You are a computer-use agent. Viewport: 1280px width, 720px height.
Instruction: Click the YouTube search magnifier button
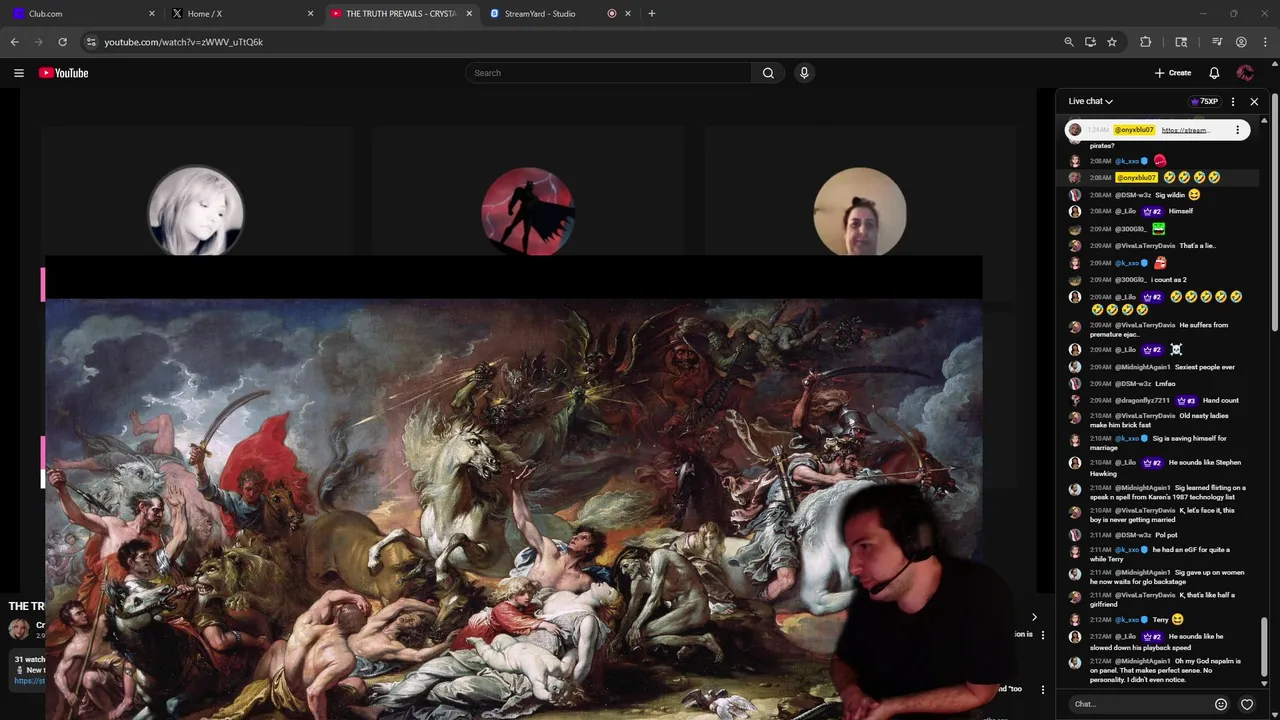(x=768, y=73)
